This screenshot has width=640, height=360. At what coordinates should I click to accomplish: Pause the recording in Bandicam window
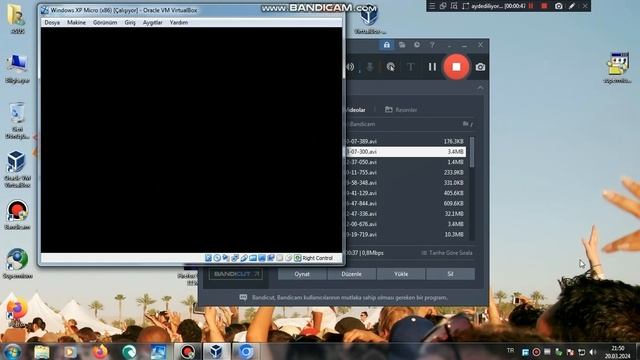pyautogui.click(x=432, y=67)
